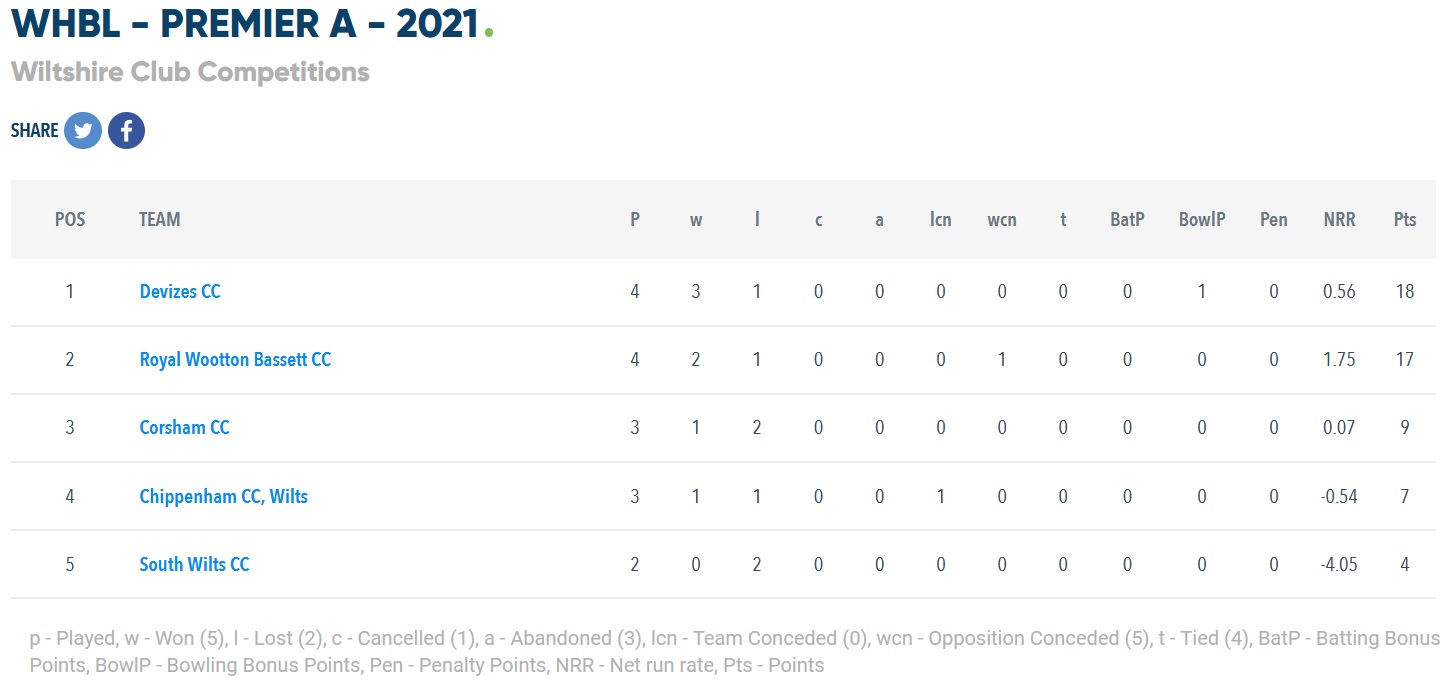Open the Royal Wootton Bassett CC link
Image resolution: width=1452 pixels, height=691 pixels.
[235, 360]
